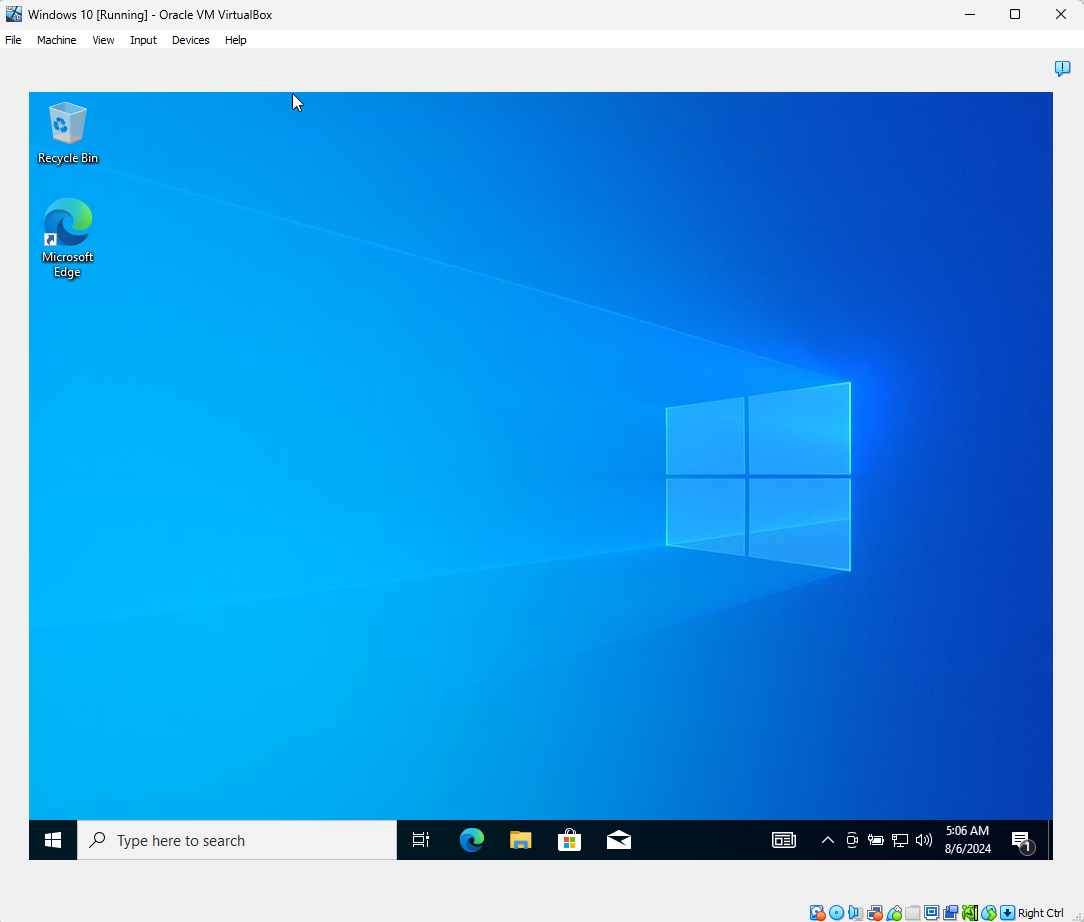Click the clock showing 5:06 AM

click(968, 840)
